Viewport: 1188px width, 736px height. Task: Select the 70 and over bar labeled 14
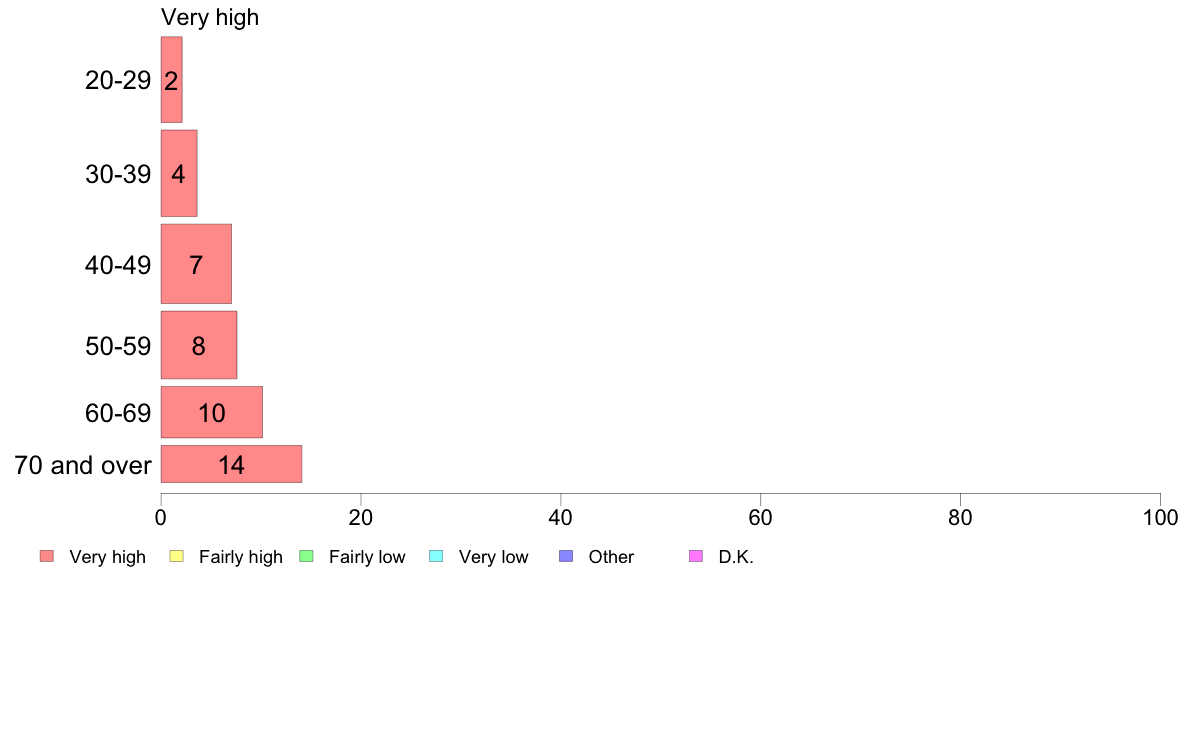coord(231,464)
